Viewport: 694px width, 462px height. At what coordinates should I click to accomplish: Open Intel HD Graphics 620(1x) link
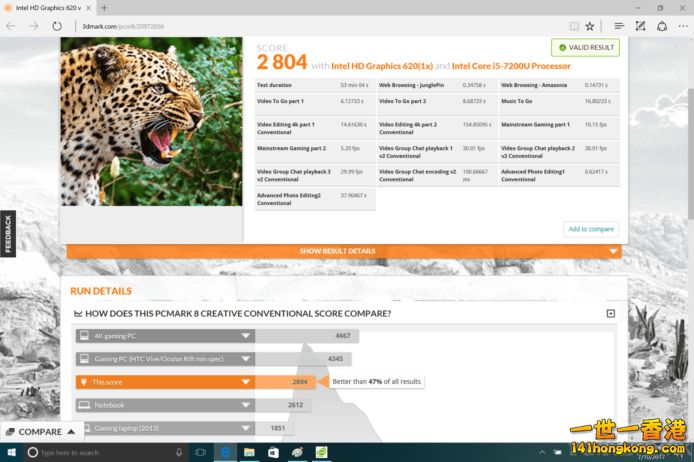(382, 66)
